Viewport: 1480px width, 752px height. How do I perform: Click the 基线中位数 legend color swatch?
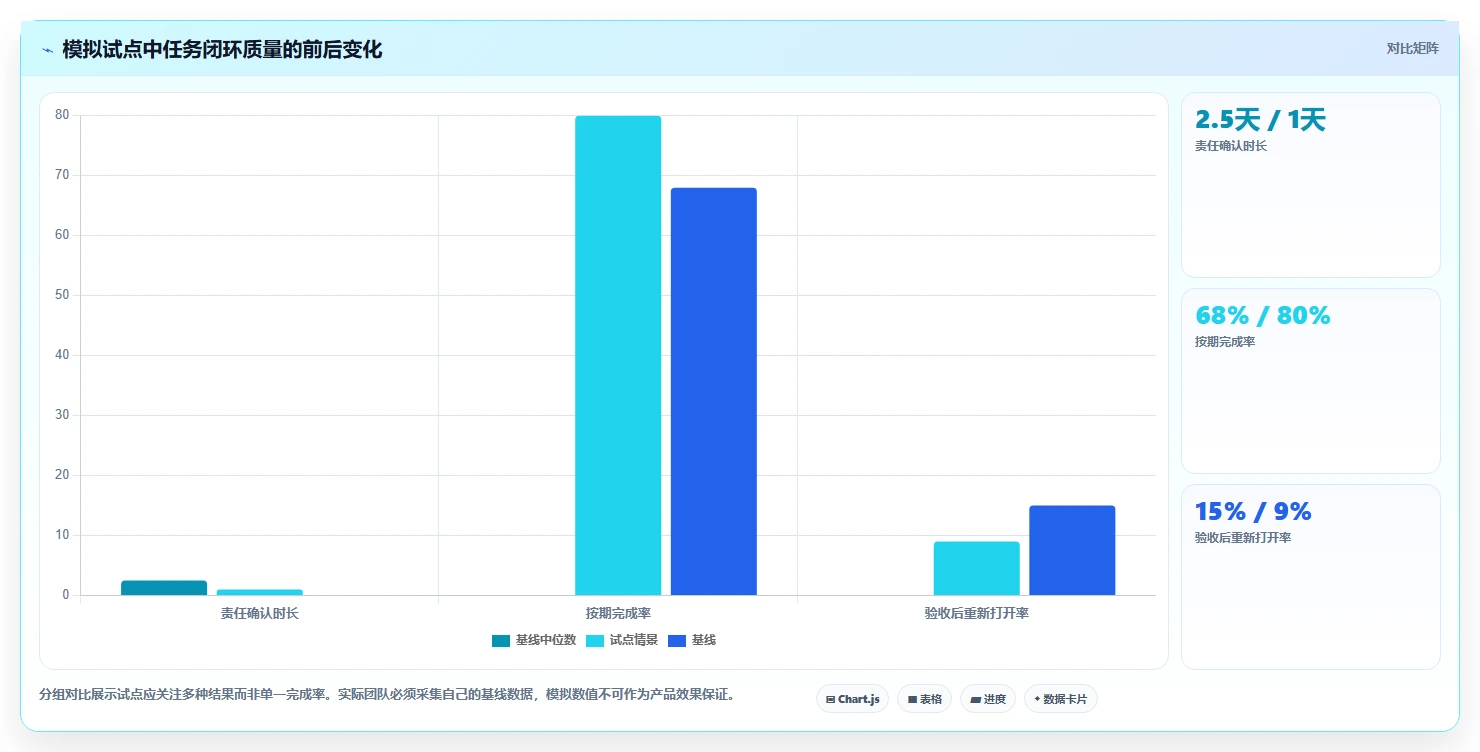pyautogui.click(x=501, y=641)
